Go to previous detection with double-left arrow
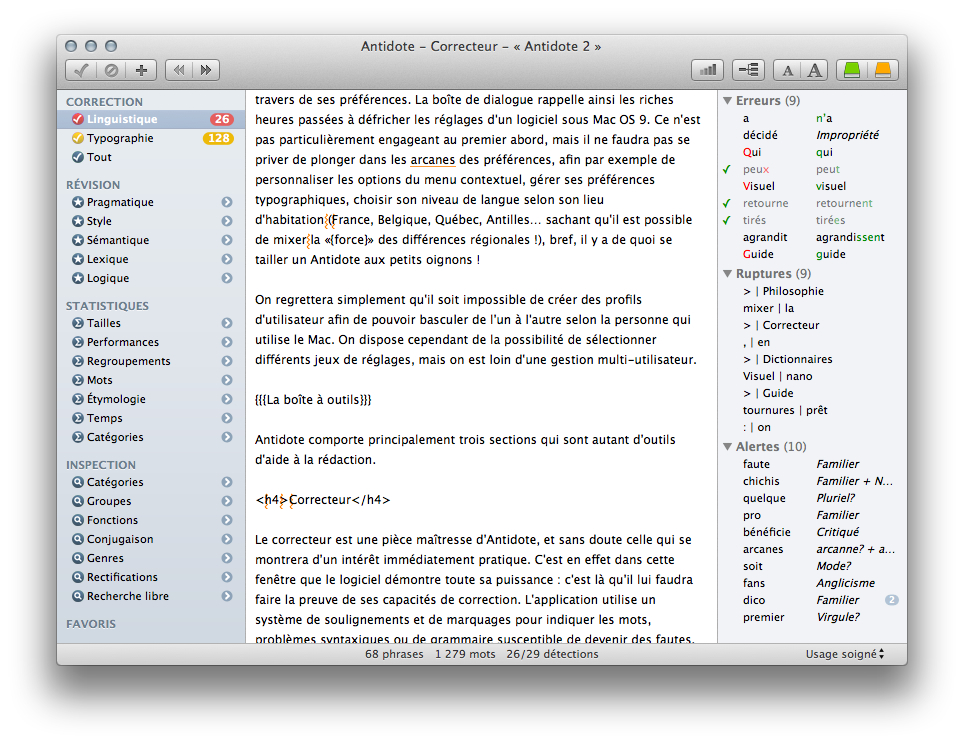This screenshot has height=744, width=964. coord(179,70)
